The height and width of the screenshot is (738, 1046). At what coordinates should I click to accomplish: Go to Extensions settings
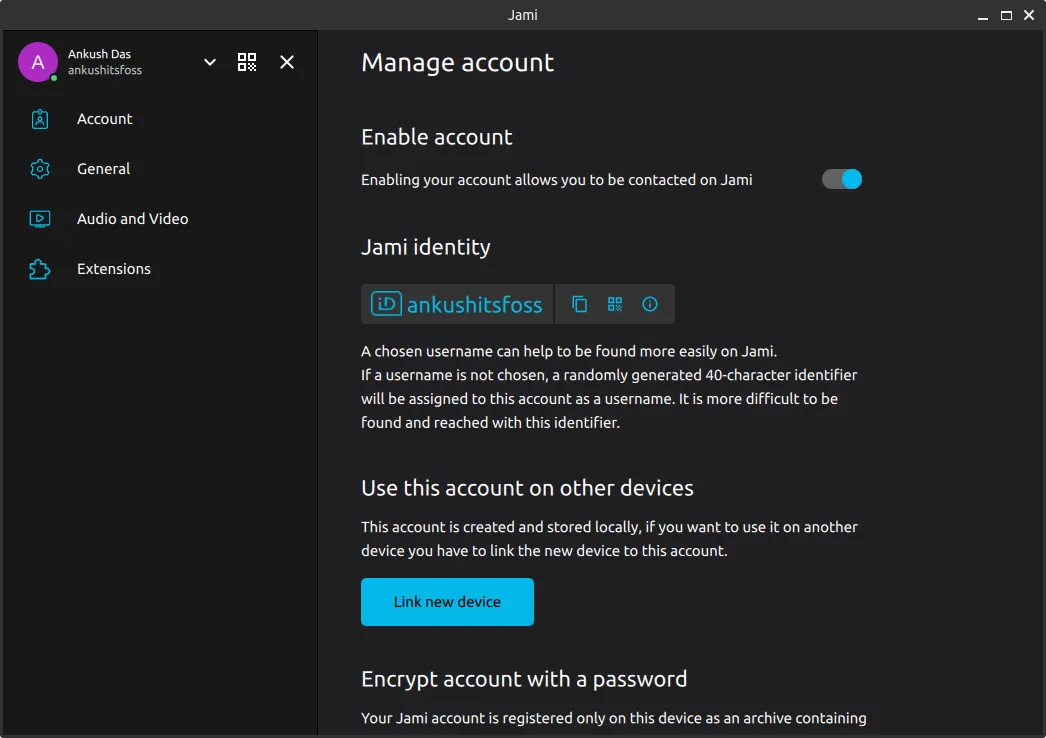pyautogui.click(x=114, y=269)
